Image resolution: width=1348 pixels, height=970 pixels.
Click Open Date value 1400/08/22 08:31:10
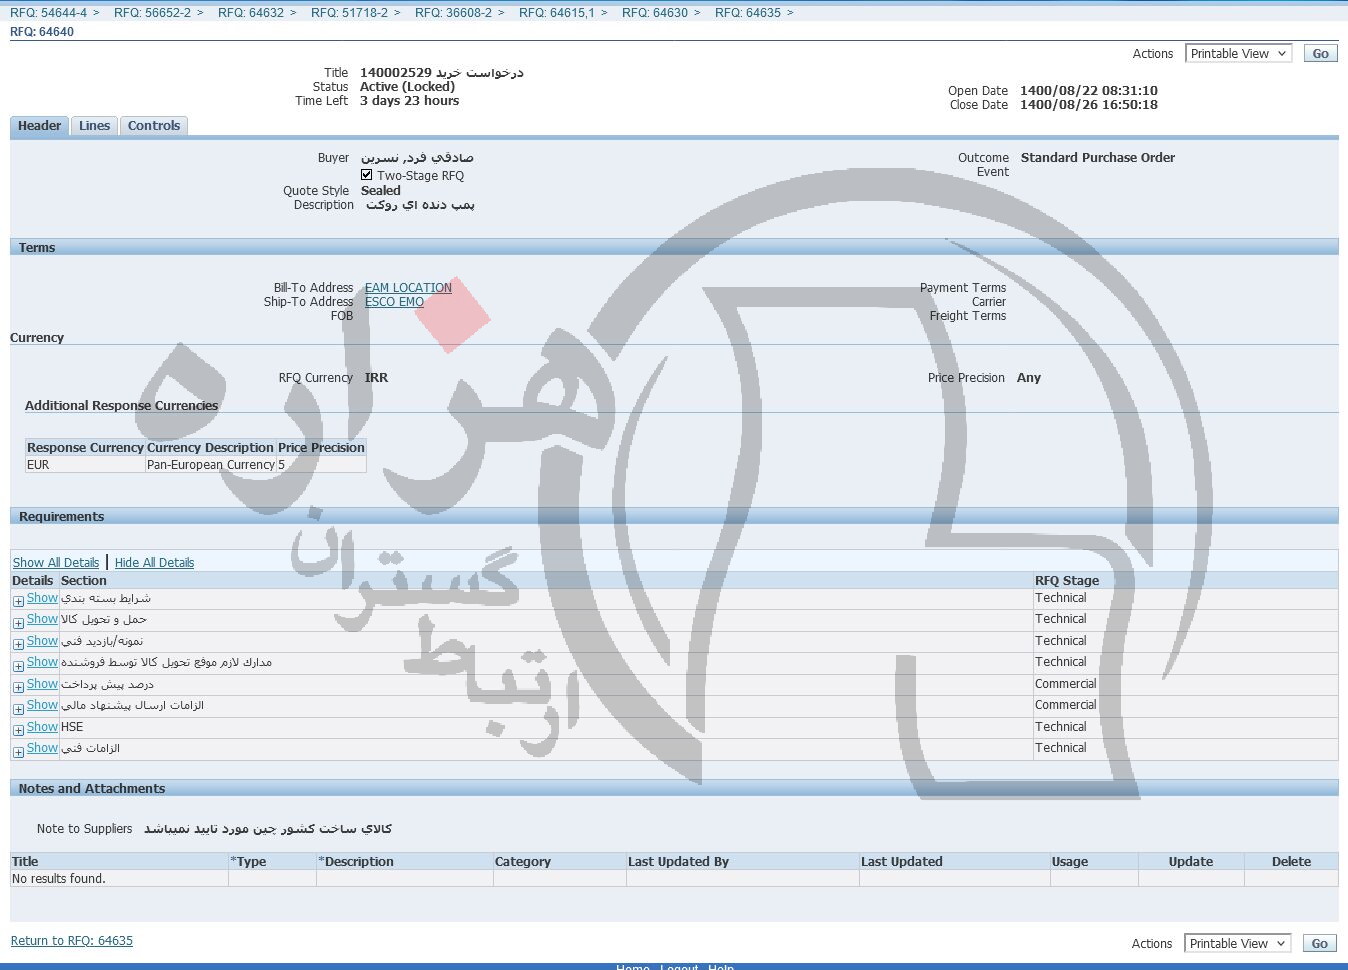[1089, 91]
